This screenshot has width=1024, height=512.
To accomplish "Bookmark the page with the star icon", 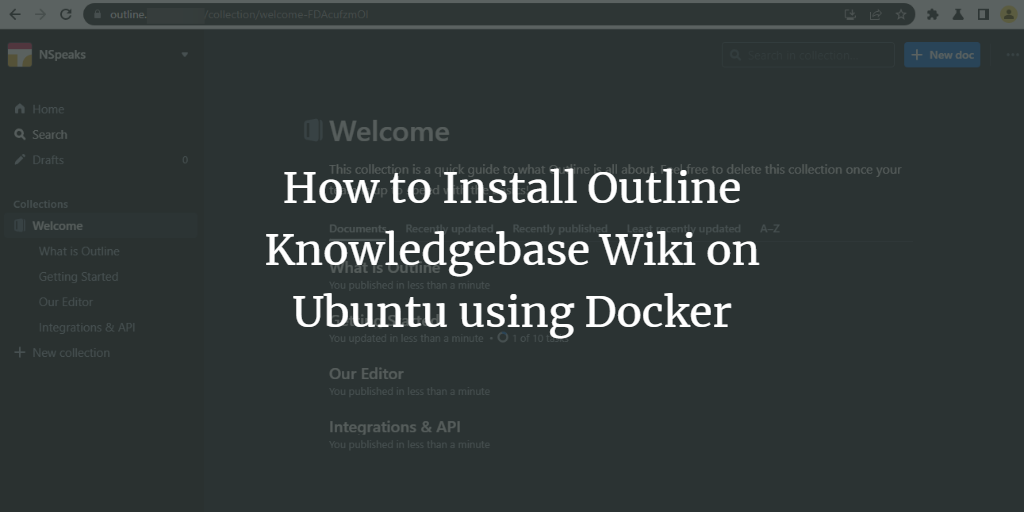I will tap(901, 14).
